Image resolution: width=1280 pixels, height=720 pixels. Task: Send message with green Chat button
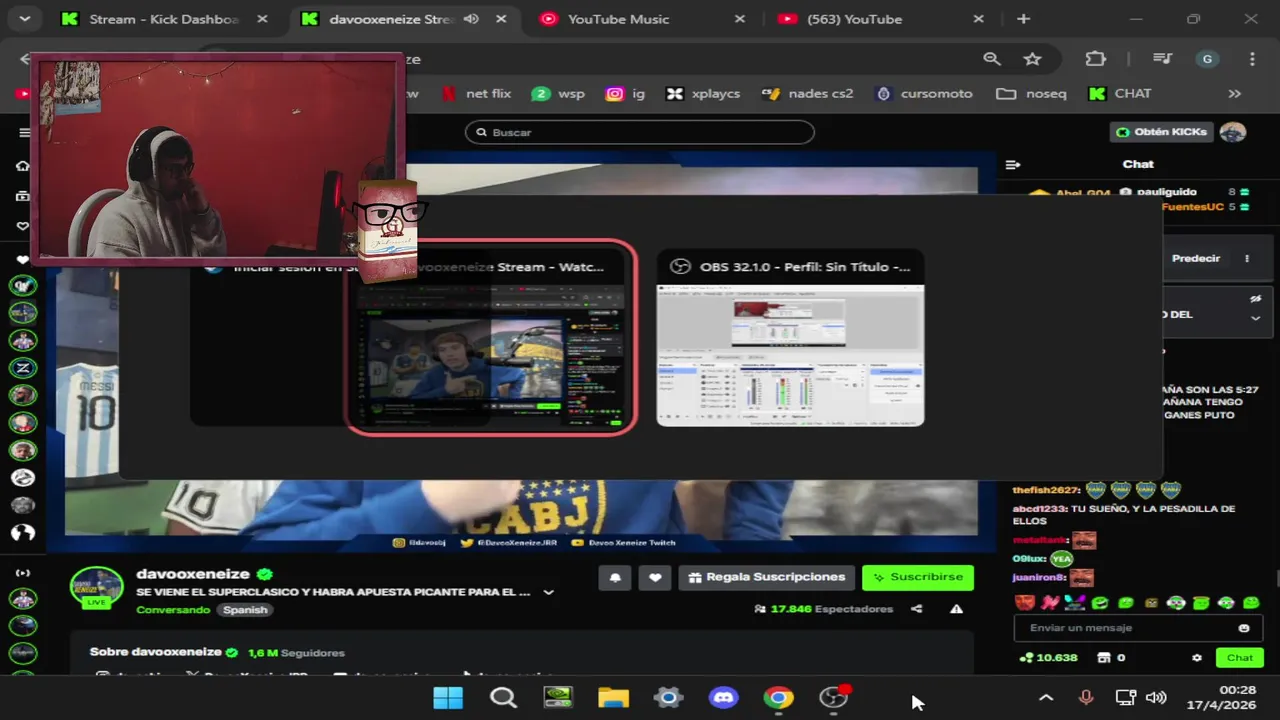coord(1239,658)
